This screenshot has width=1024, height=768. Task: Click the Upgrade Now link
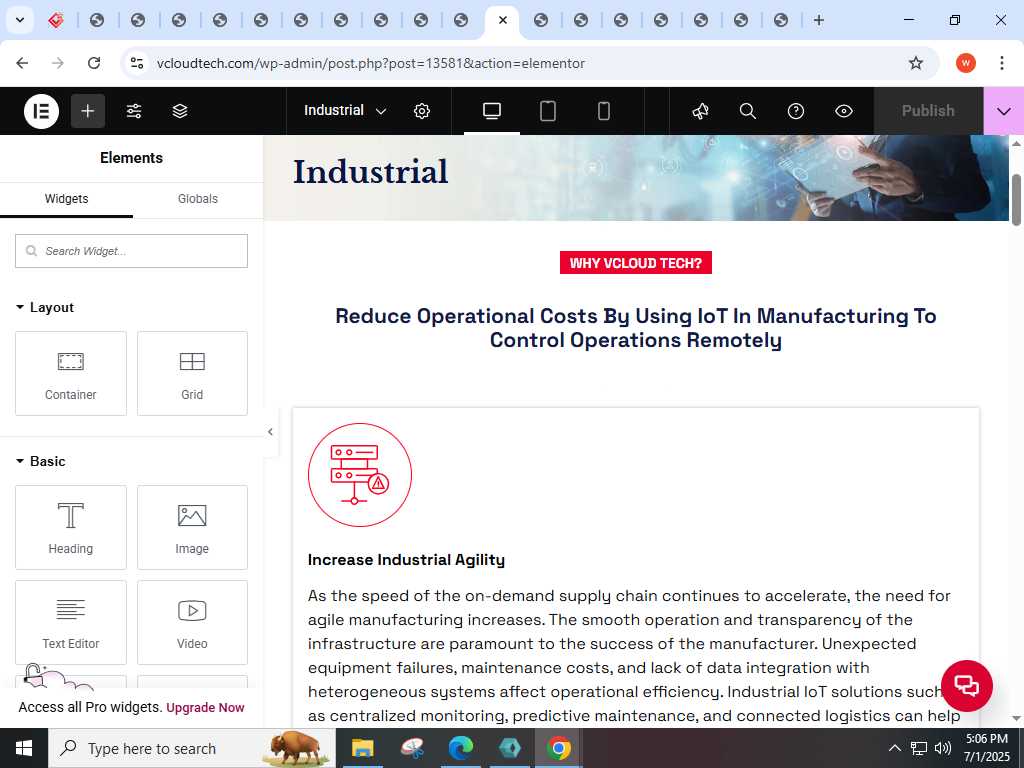(x=205, y=707)
